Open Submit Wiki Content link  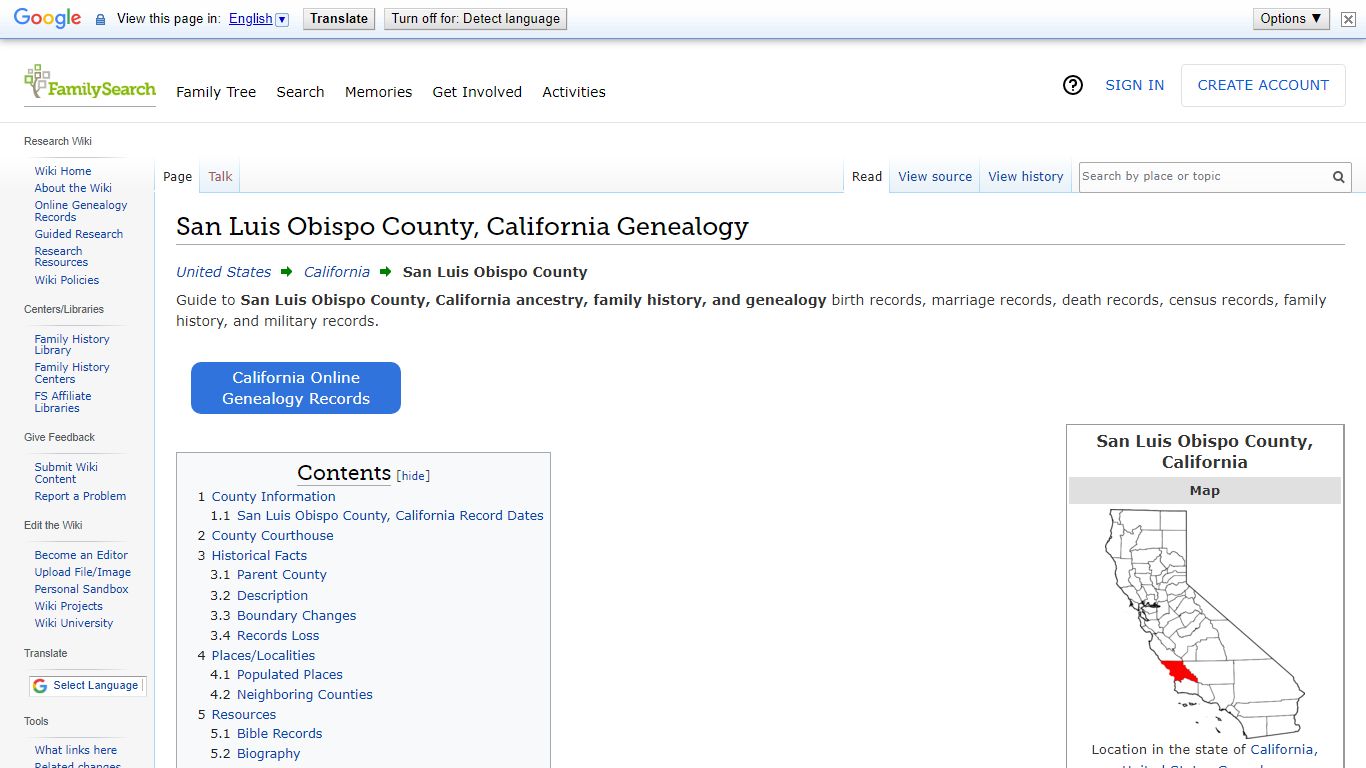tap(66, 473)
